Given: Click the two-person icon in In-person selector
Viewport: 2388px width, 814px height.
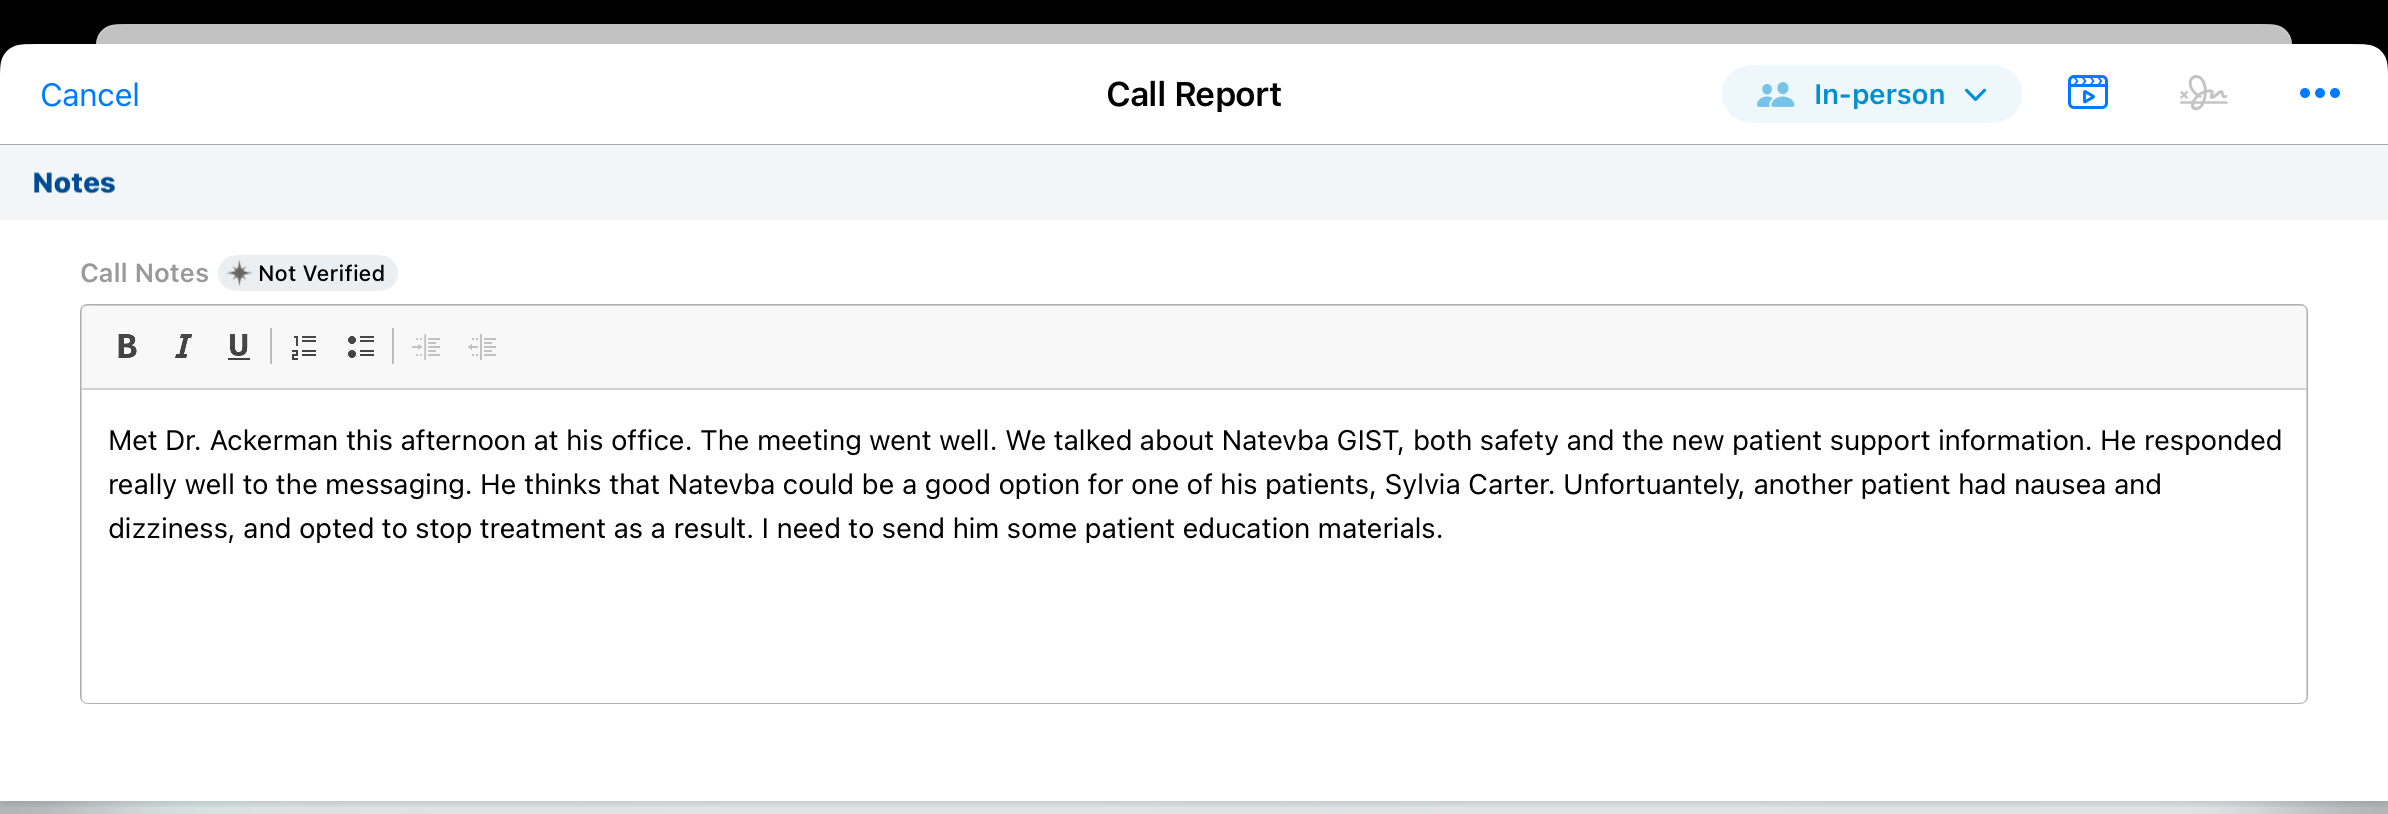Looking at the screenshot, I should pyautogui.click(x=1775, y=95).
